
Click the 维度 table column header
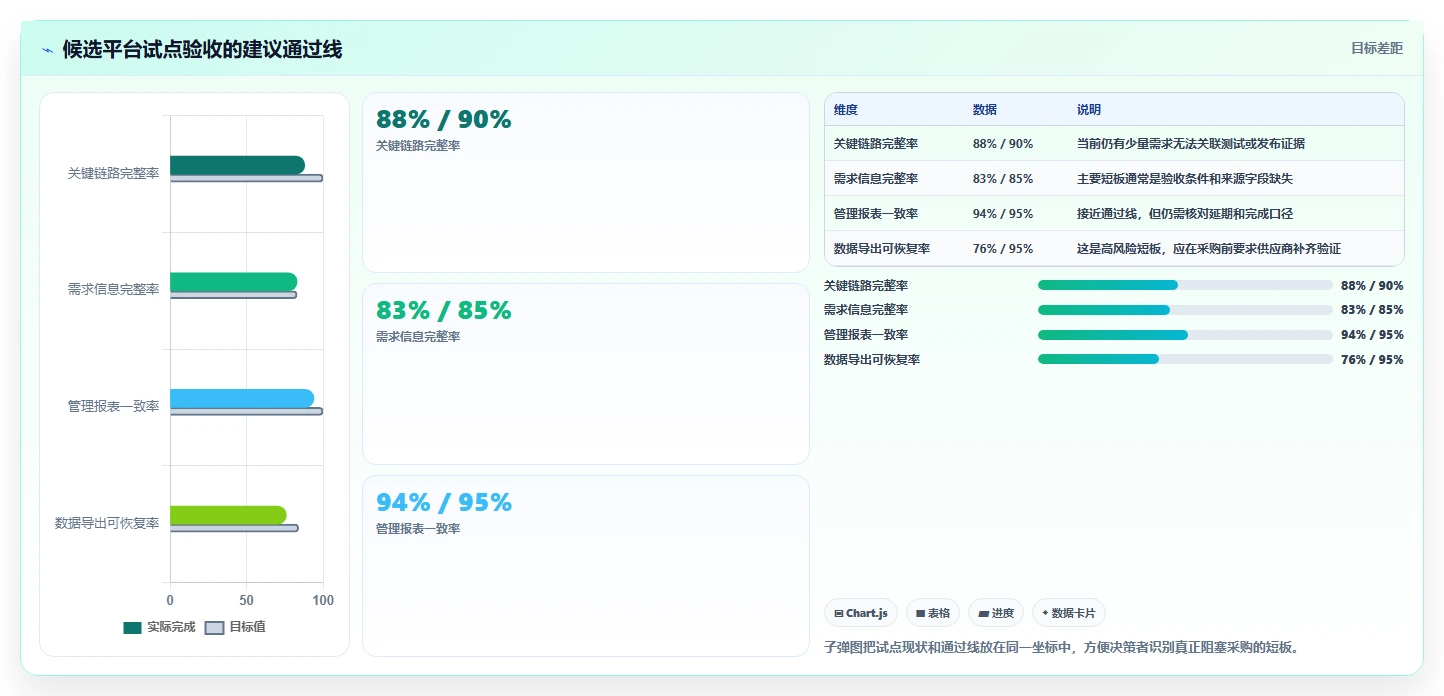click(846, 110)
